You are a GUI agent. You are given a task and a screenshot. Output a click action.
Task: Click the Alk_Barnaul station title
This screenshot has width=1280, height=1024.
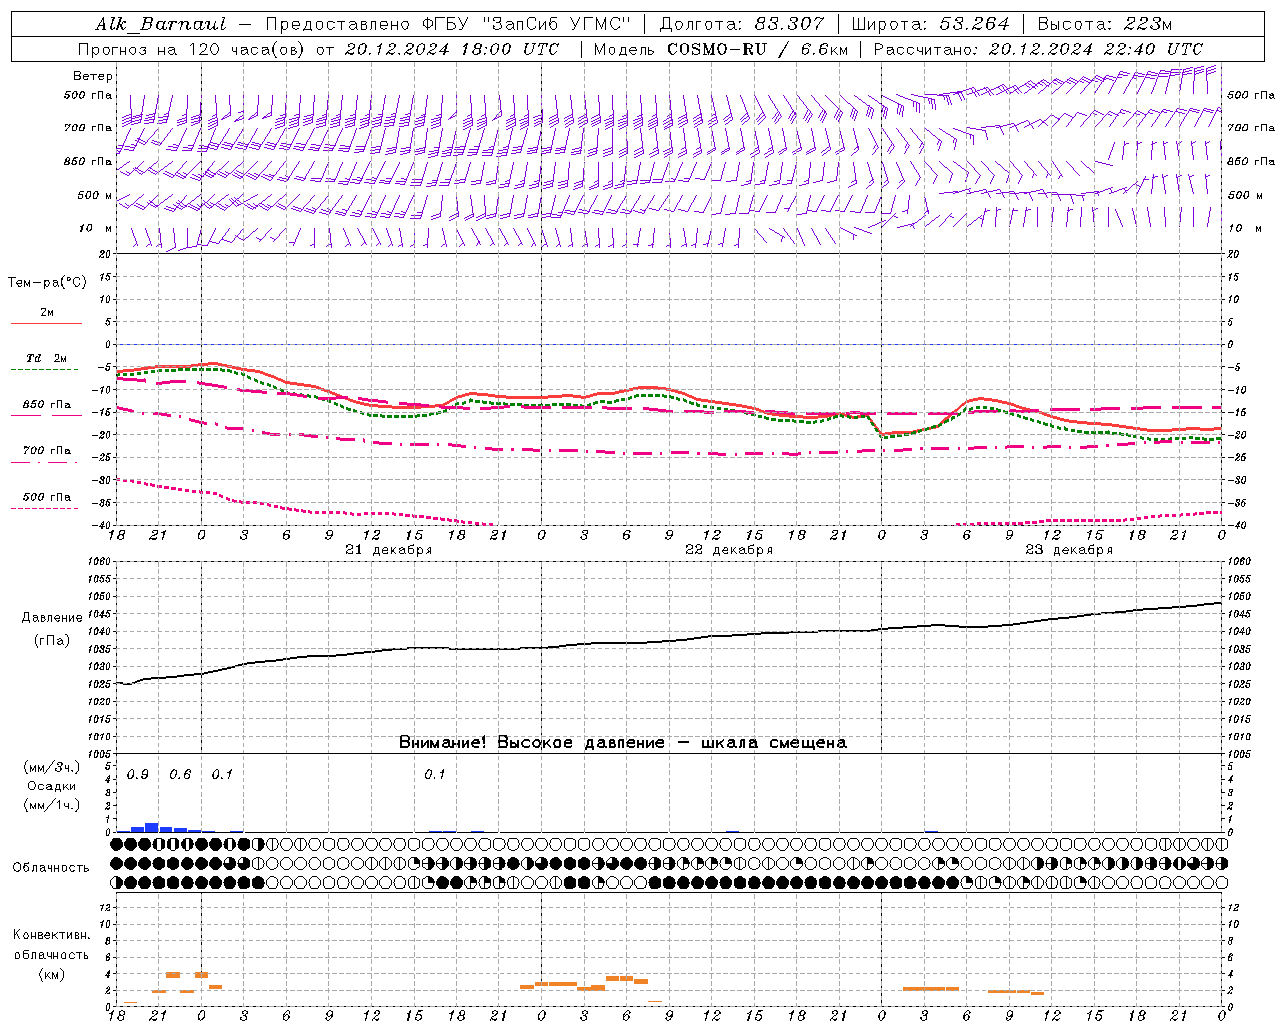[162, 24]
